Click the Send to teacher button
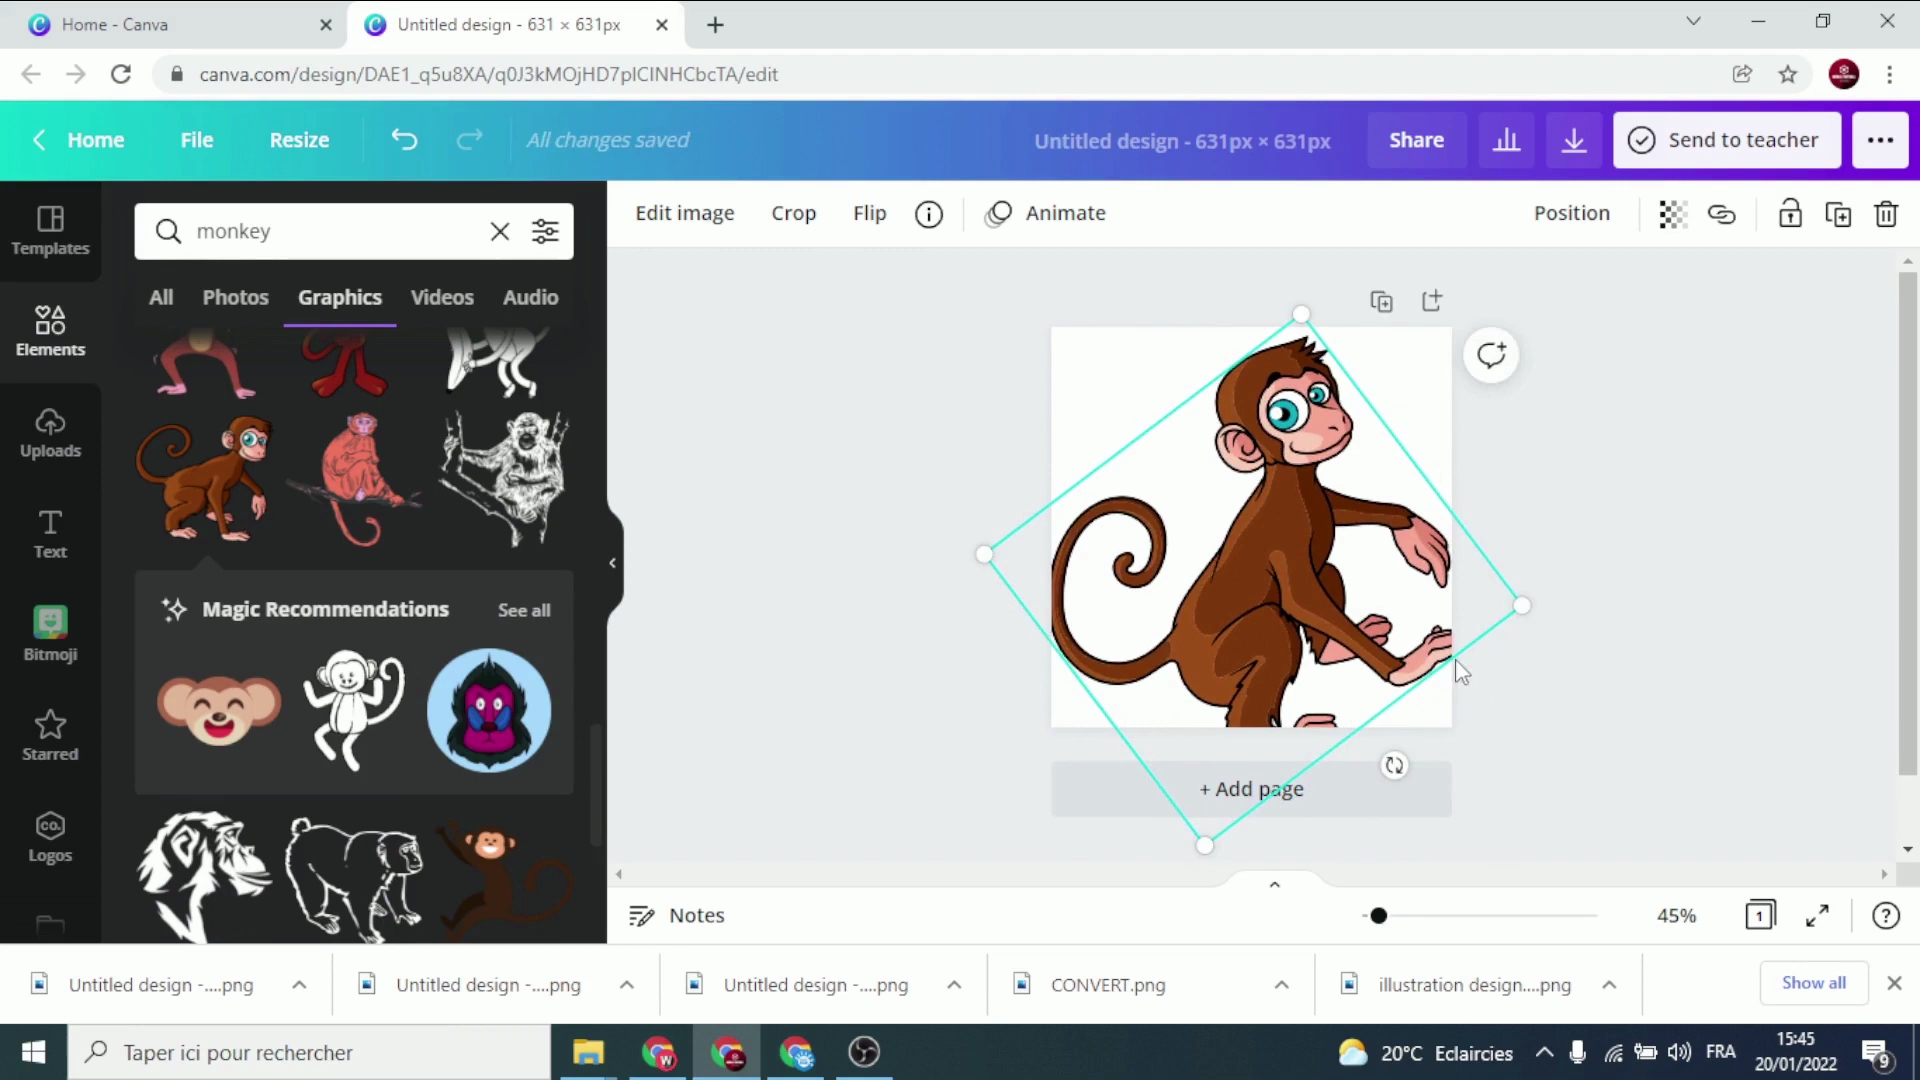This screenshot has height=1080, width=1920. (x=1730, y=138)
